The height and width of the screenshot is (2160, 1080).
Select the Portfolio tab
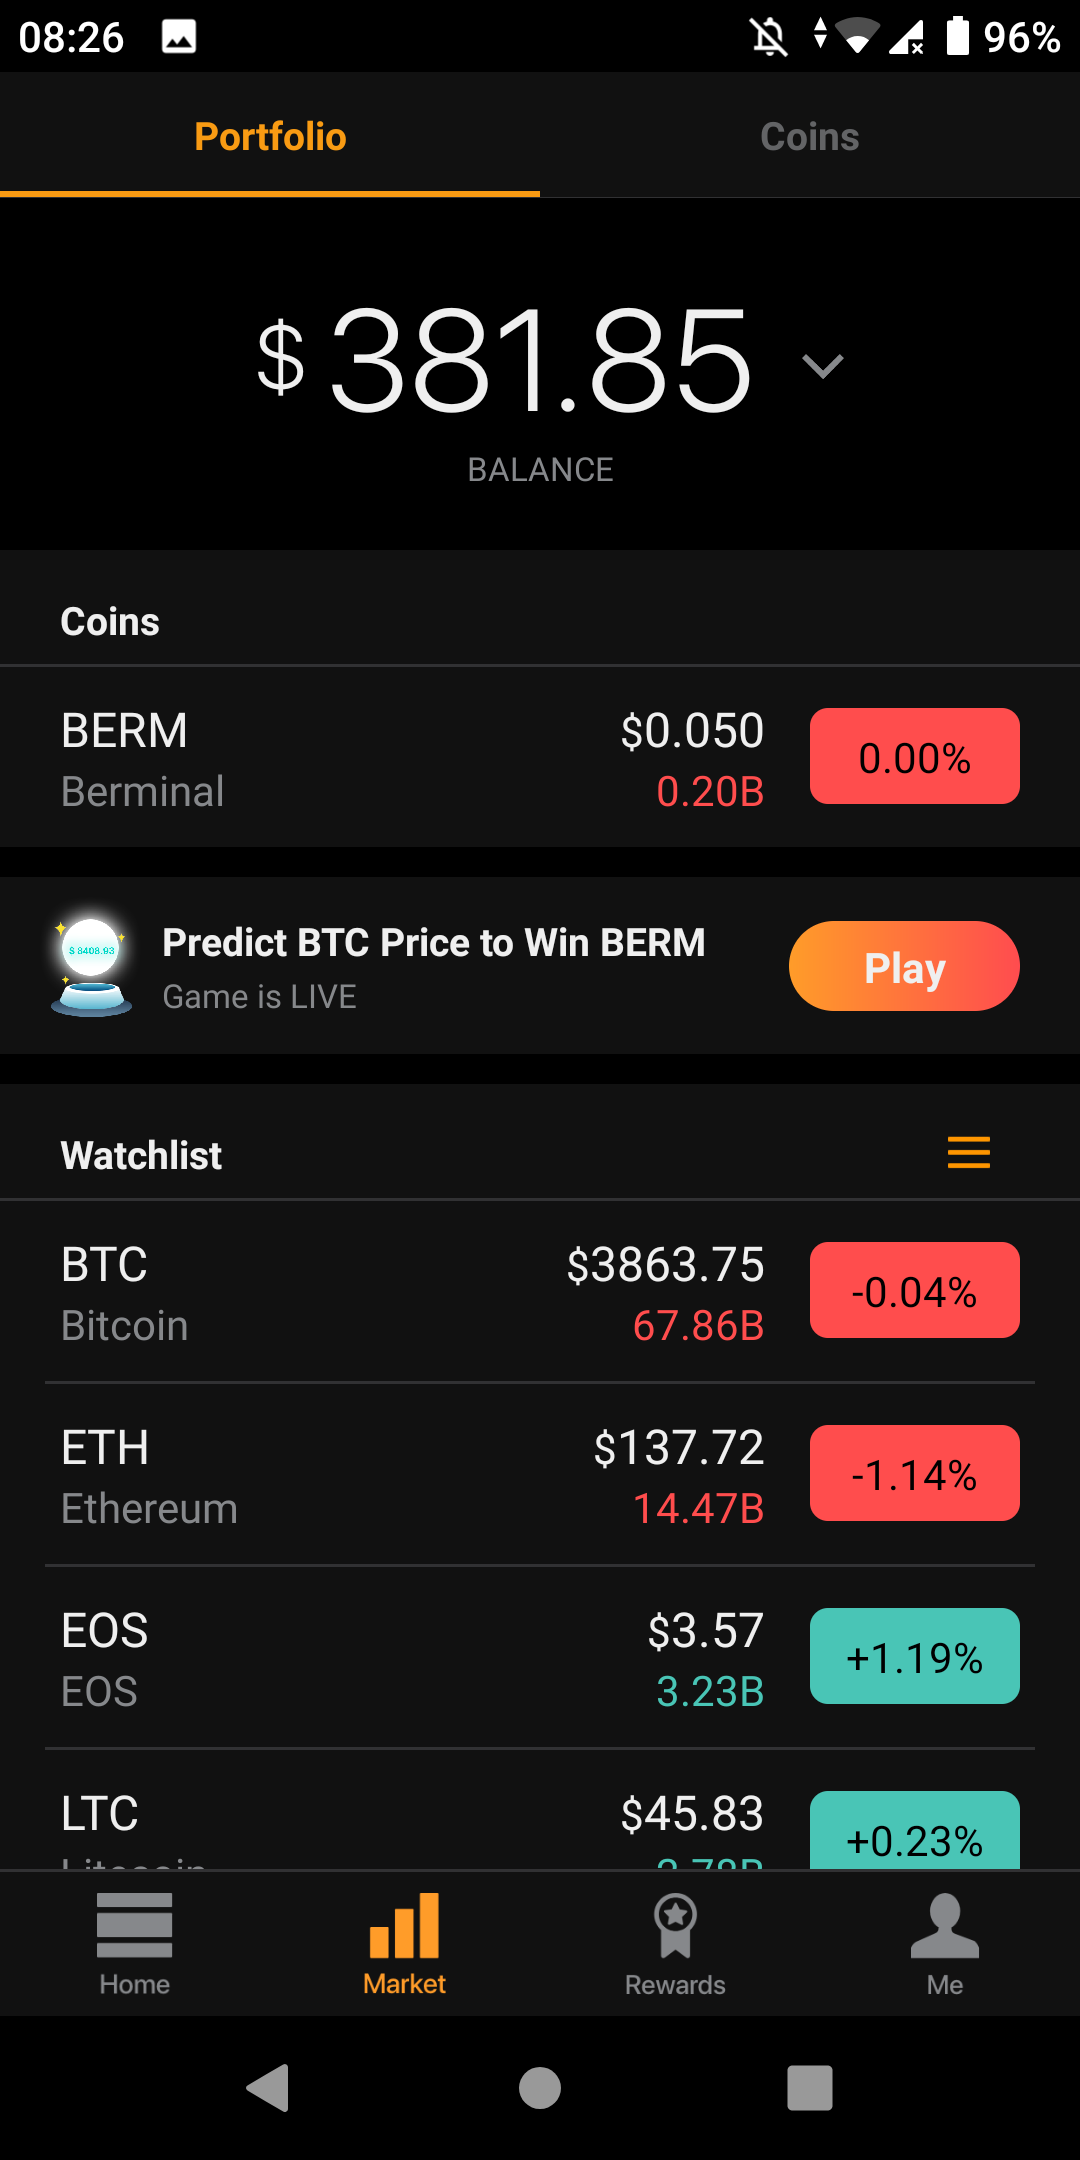(270, 137)
